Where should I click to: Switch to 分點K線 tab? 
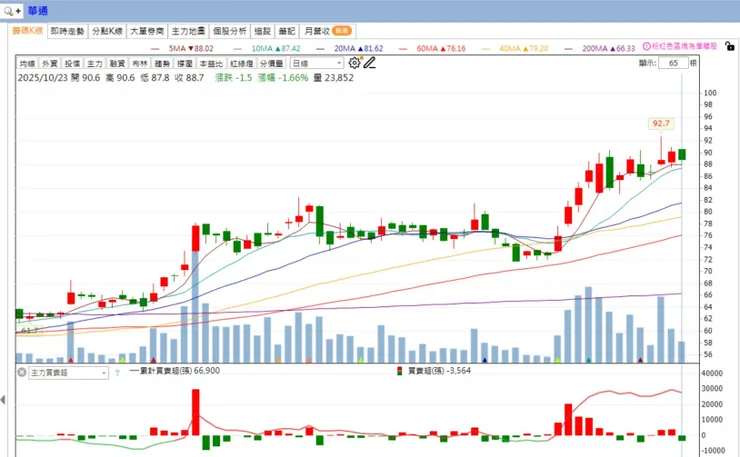pyautogui.click(x=107, y=31)
